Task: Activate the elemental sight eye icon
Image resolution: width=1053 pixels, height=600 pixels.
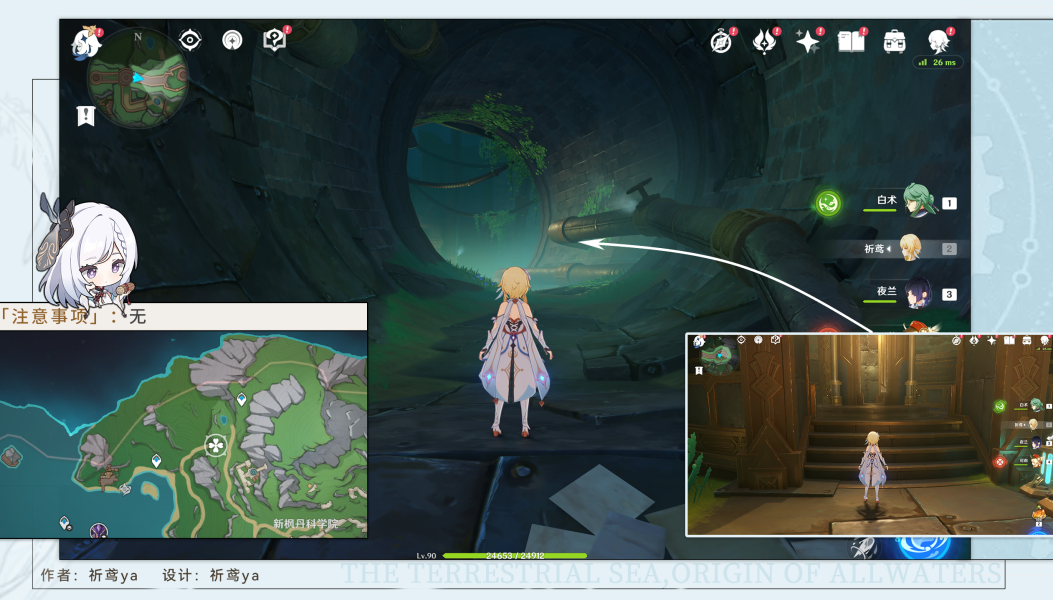Action: point(190,40)
